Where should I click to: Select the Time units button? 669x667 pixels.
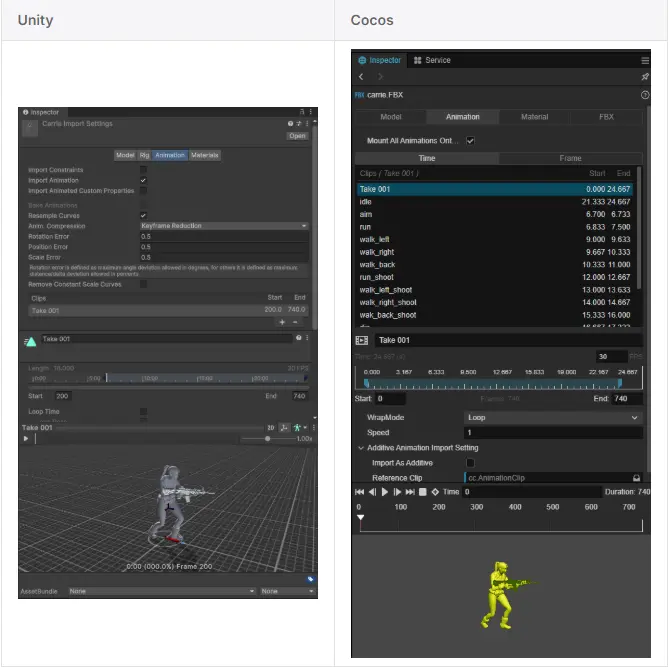427,158
